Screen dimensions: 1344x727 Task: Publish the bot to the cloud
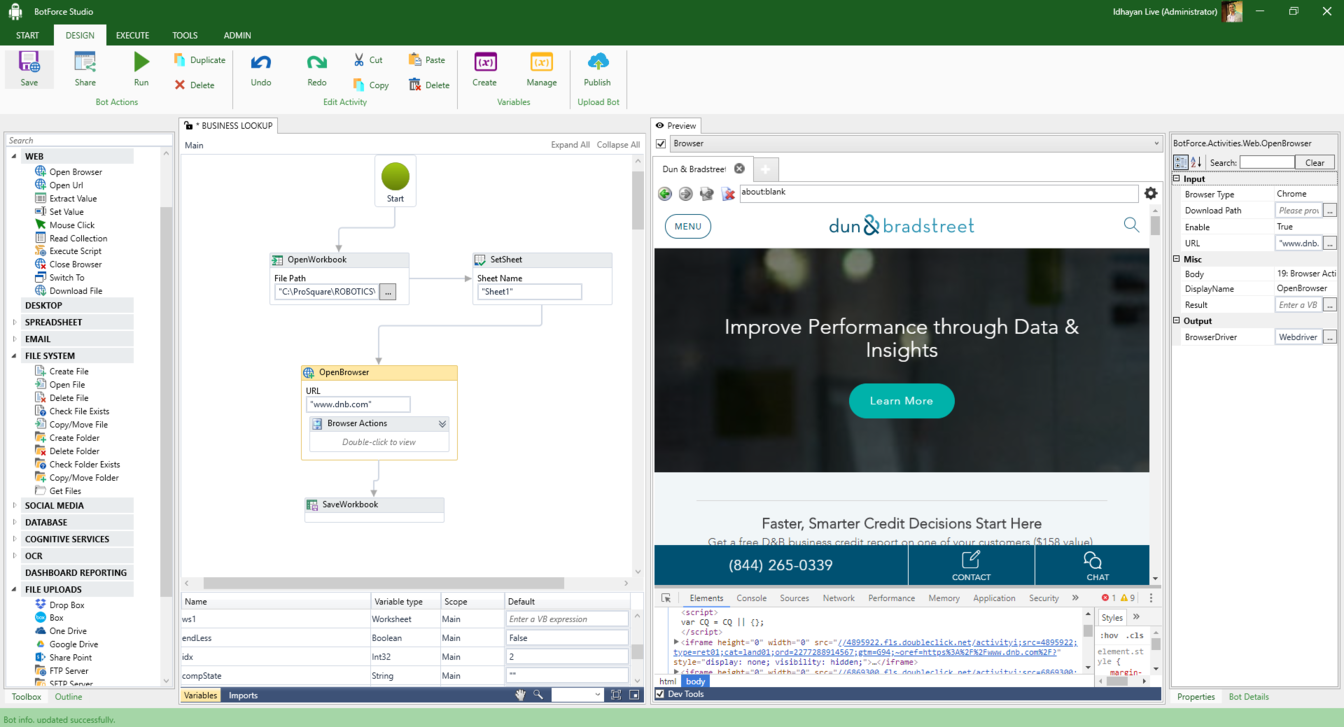tap(597, 69)
